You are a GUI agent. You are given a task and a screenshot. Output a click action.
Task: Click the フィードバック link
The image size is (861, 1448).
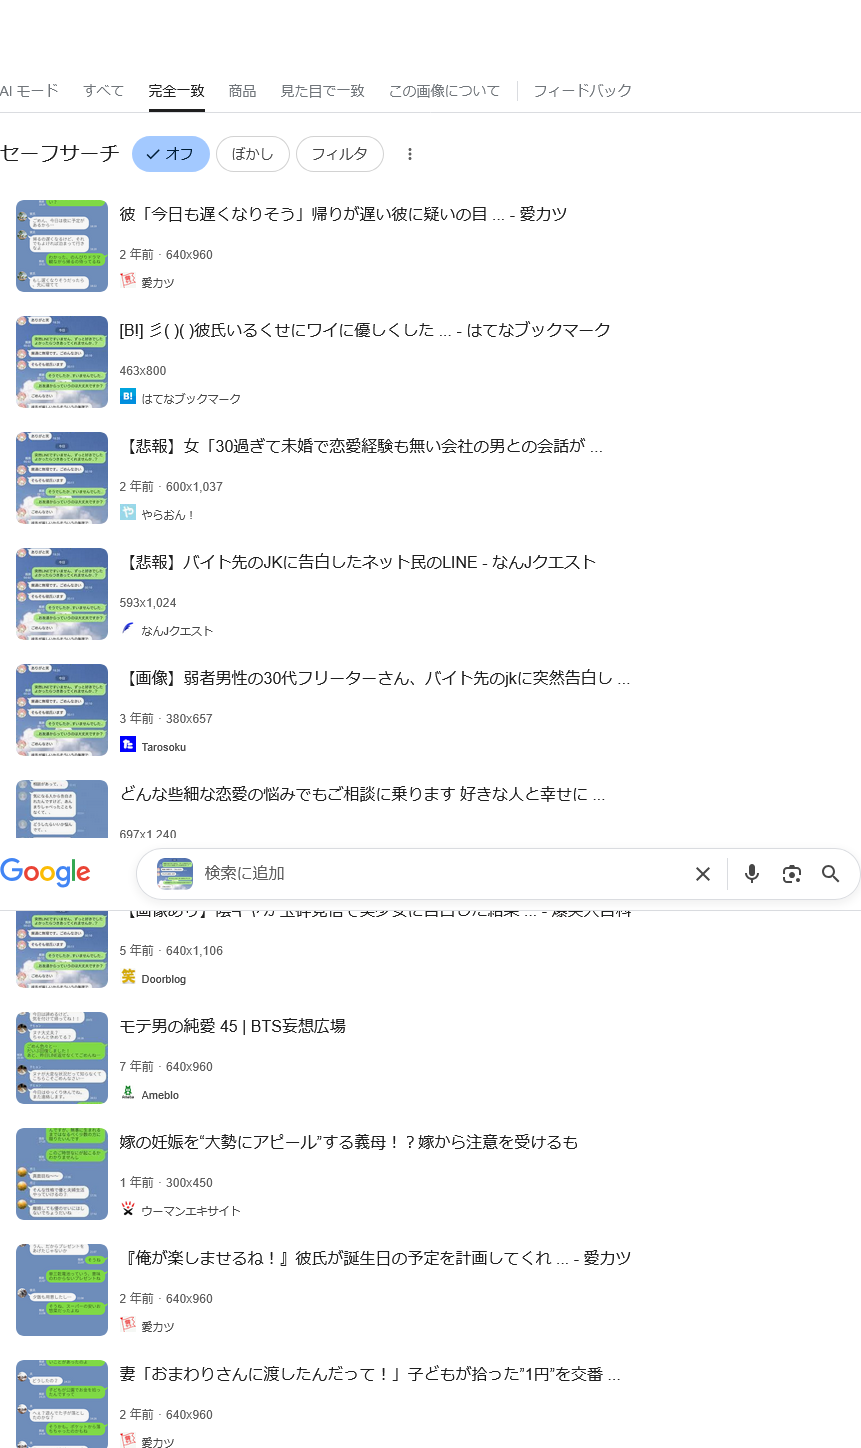[x=583, y=91]
